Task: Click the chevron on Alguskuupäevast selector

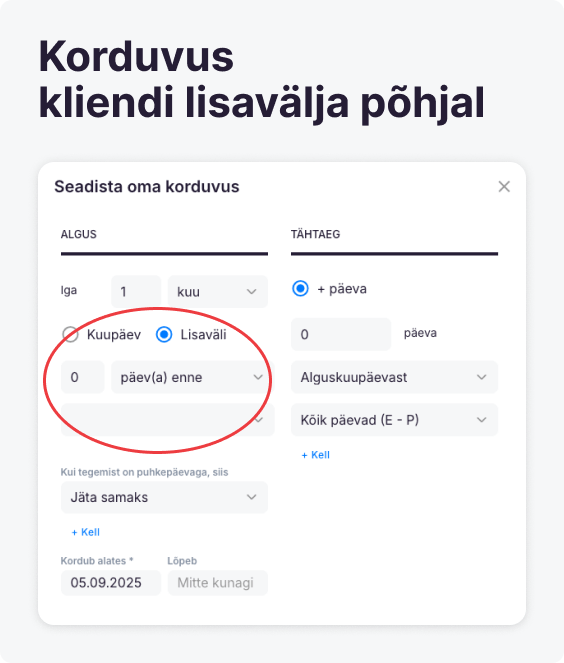Action: [482, 377]
